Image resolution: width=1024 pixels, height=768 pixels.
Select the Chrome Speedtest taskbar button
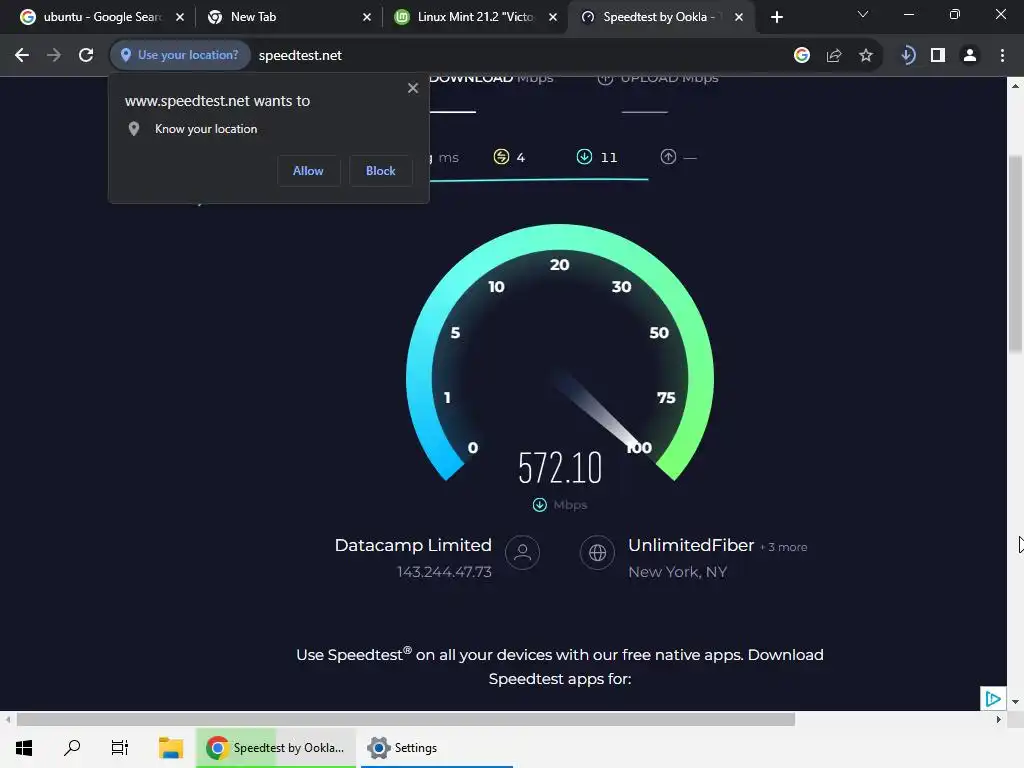pyautogui.click(x=276, y=748)
